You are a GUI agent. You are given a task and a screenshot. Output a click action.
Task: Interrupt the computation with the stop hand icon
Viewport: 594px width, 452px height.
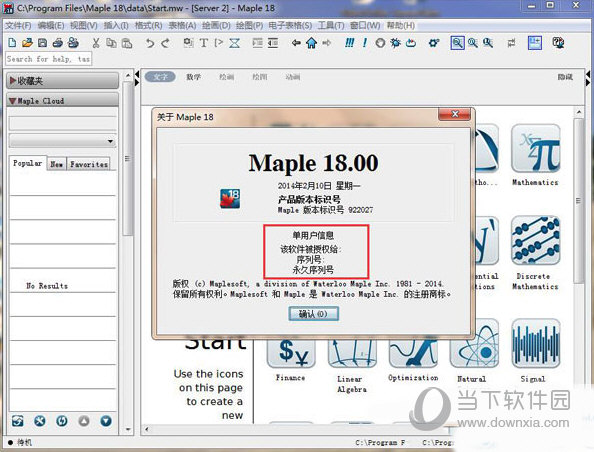click(x=380, y=43)
